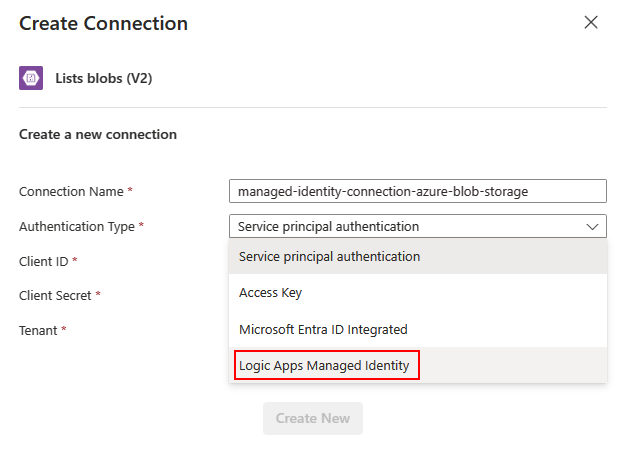
Task: Click the Connection Name text field
Action: 417,191
